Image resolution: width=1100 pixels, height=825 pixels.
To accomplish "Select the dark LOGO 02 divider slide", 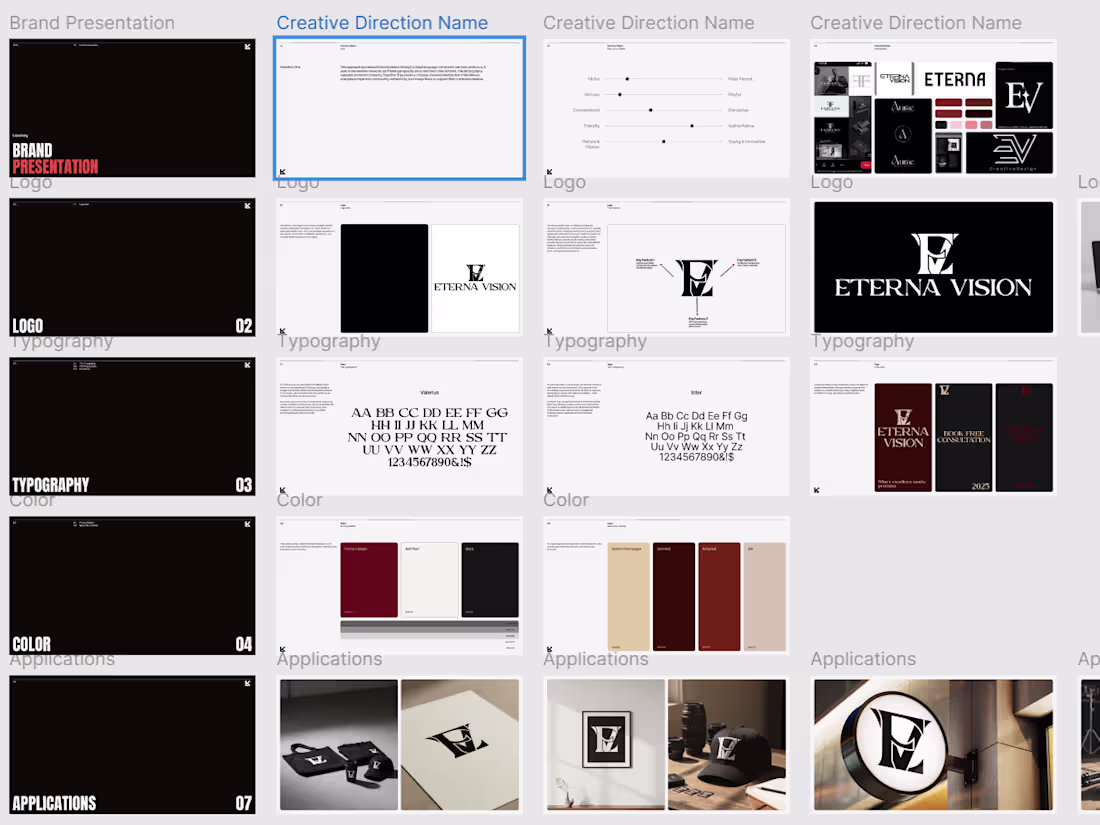I will click(132, 267).
